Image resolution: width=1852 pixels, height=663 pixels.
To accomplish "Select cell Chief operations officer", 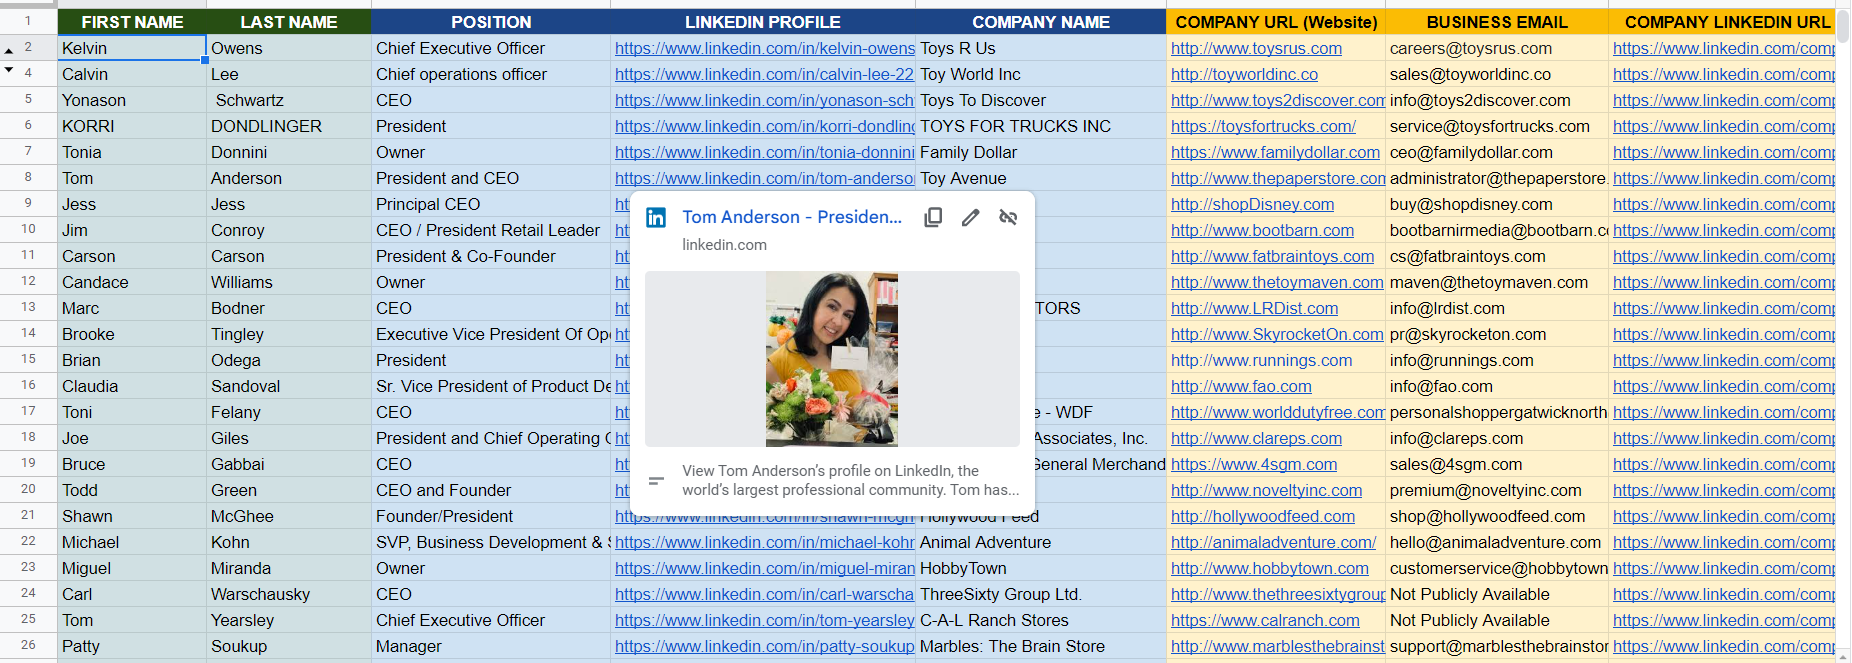I will coord(491,74).
